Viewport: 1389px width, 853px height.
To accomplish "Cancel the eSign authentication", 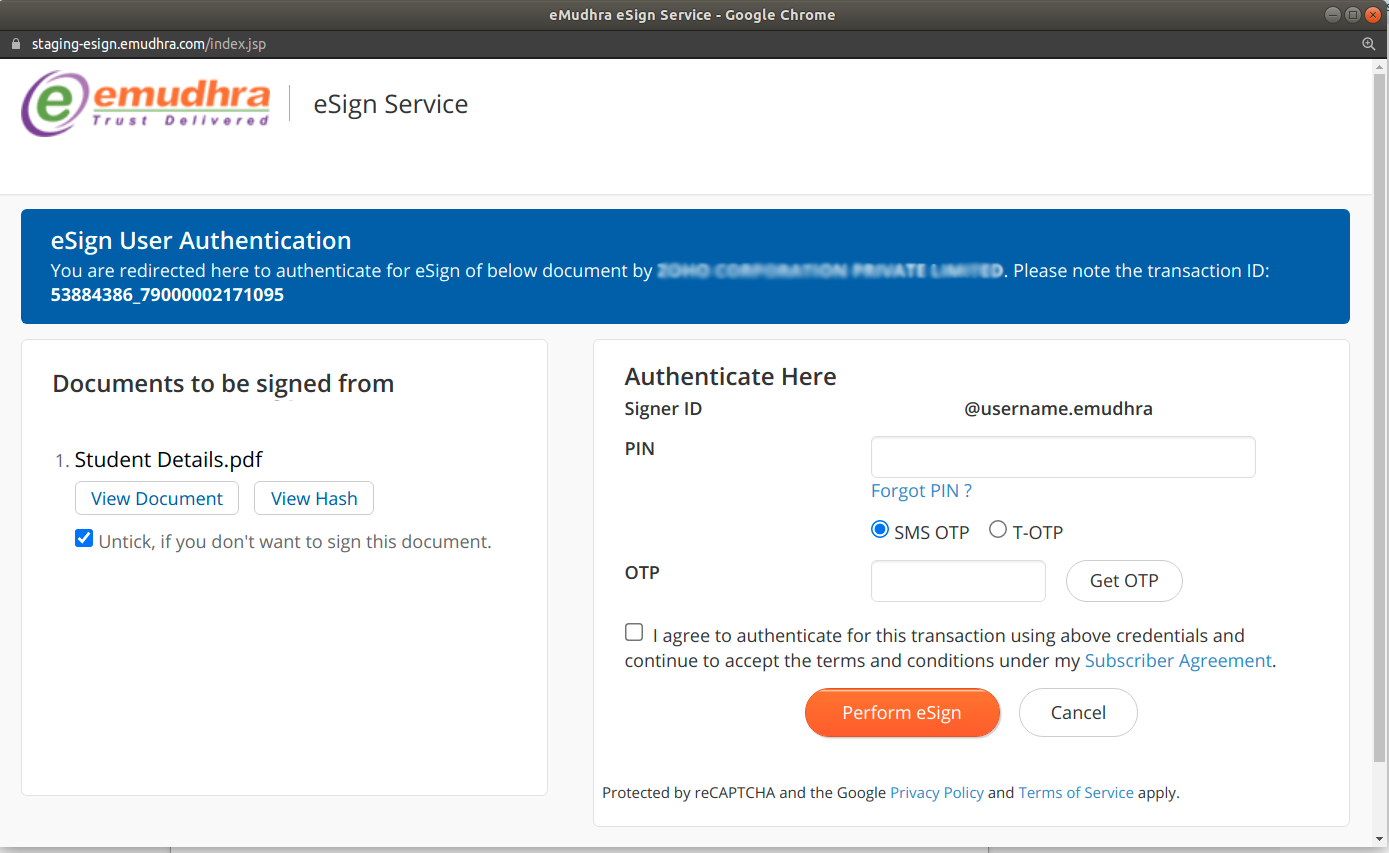I will click(x=1078, y=713).
